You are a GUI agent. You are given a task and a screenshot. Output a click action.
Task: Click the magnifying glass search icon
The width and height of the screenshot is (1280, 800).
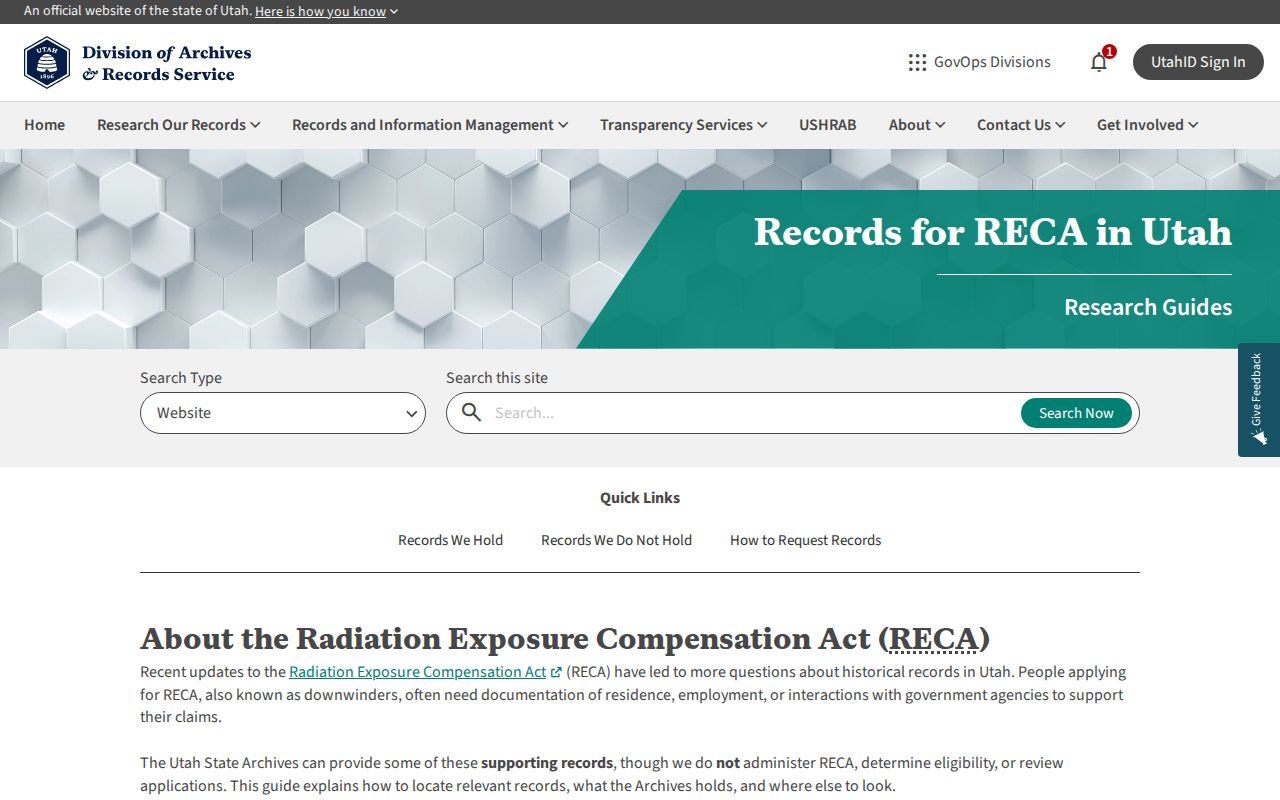[x=472, y=413]
